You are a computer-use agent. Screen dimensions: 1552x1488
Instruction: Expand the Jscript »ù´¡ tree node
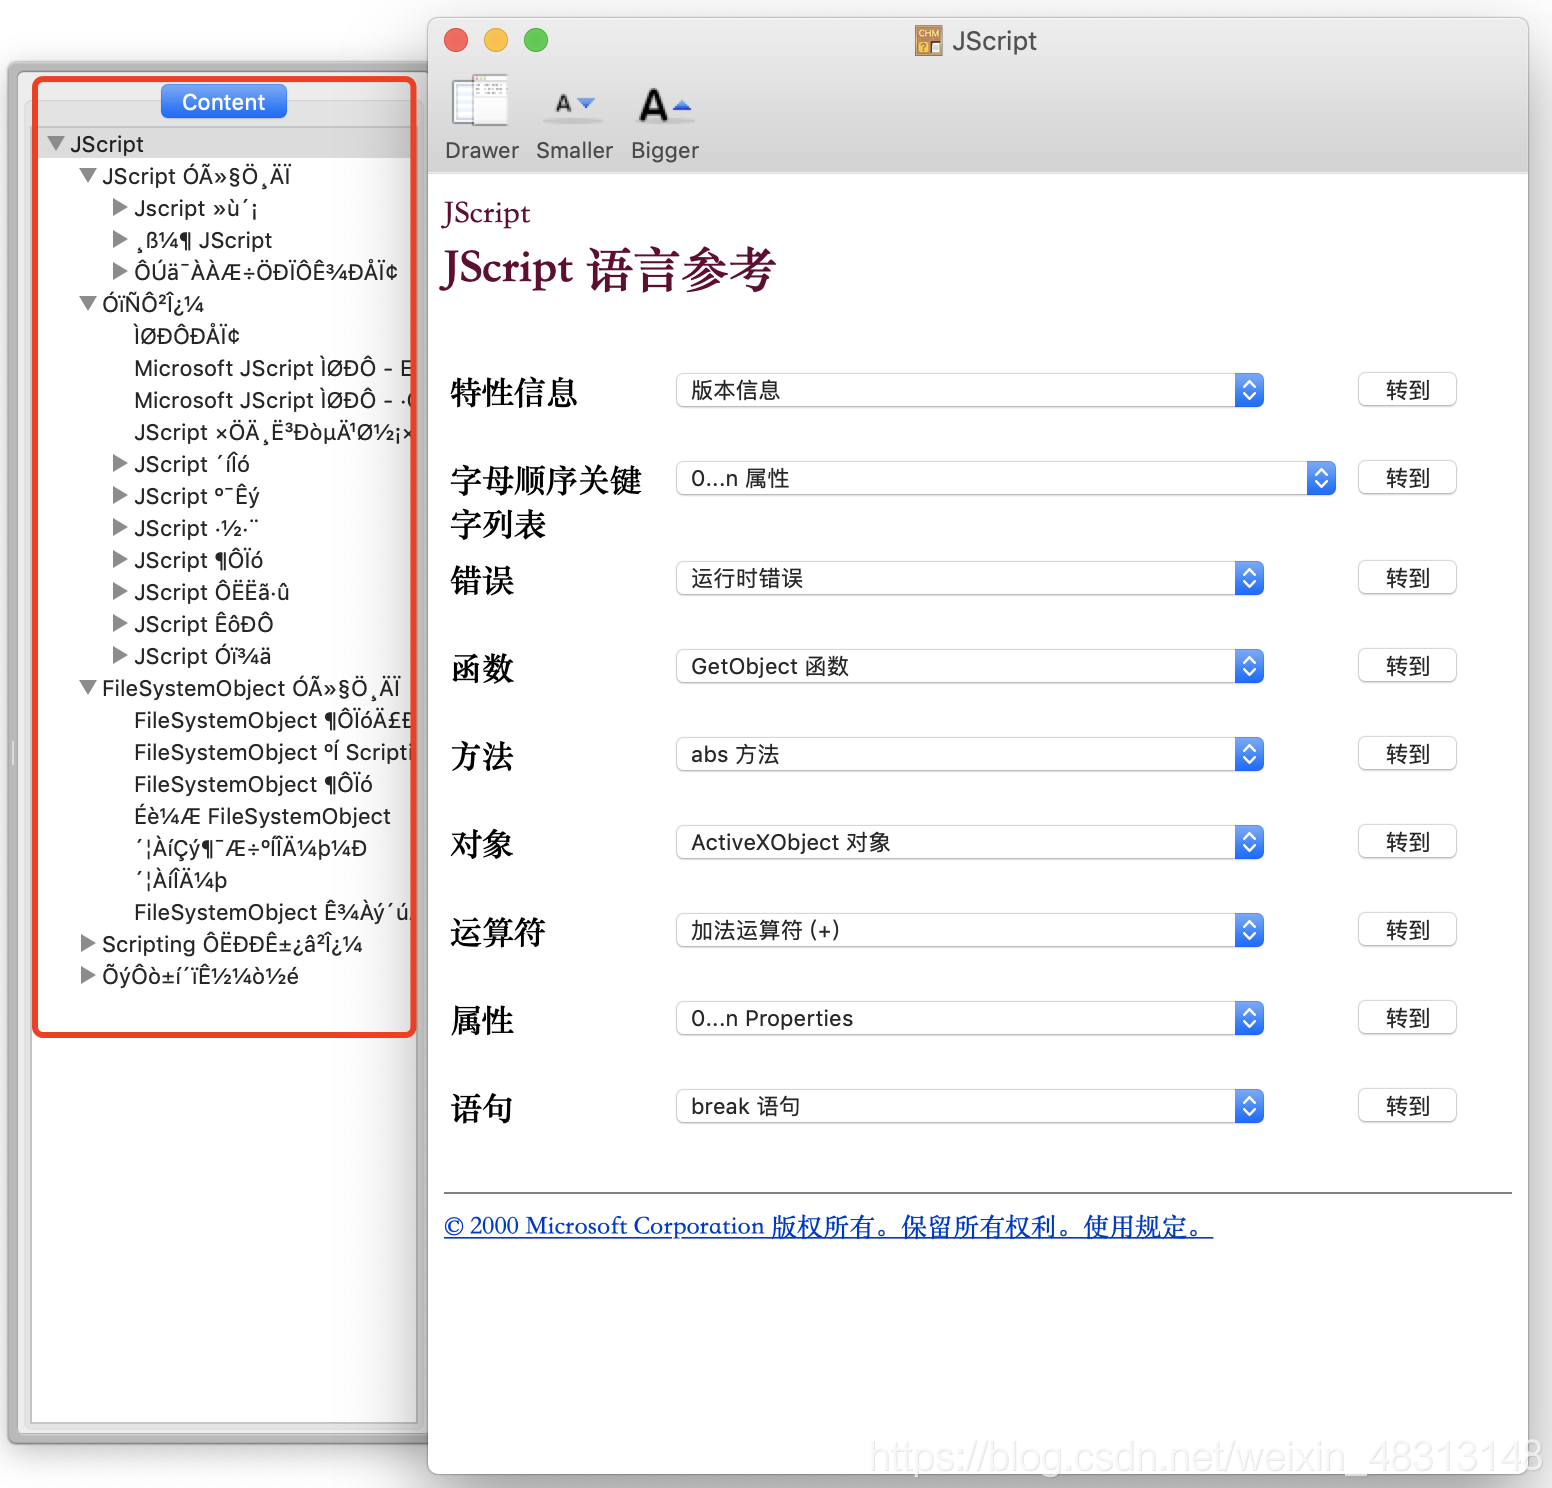click(x=120, y=207)
